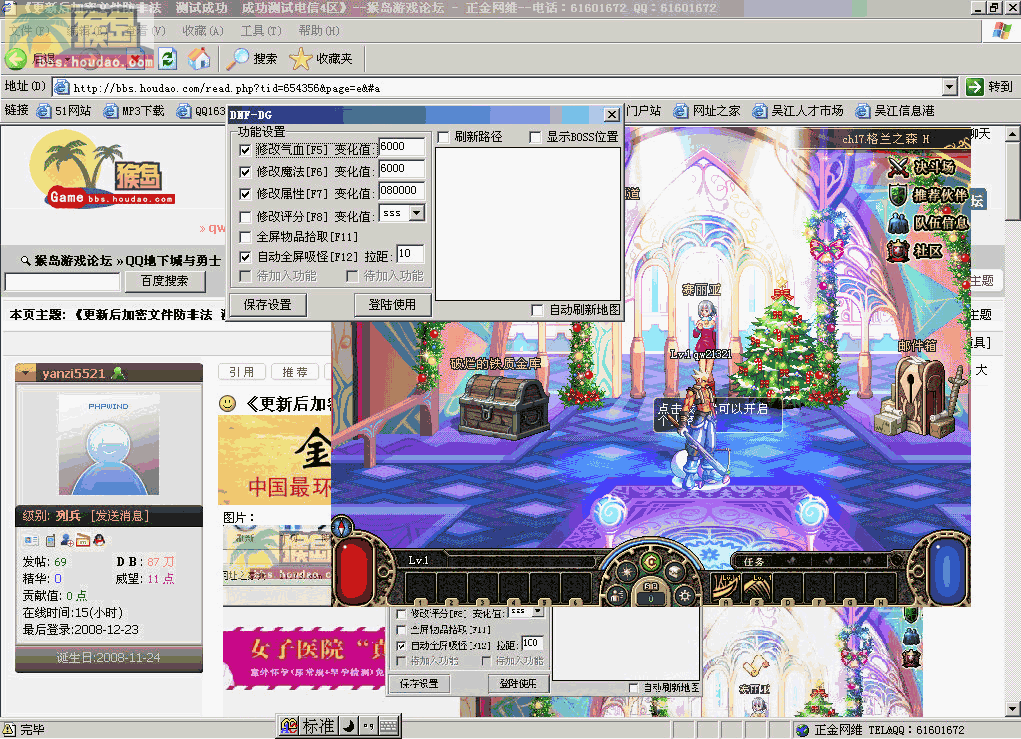The width and height of the screenshot is (1021, 739).
Task: Click the Refresh page icon
Action: 168,59
